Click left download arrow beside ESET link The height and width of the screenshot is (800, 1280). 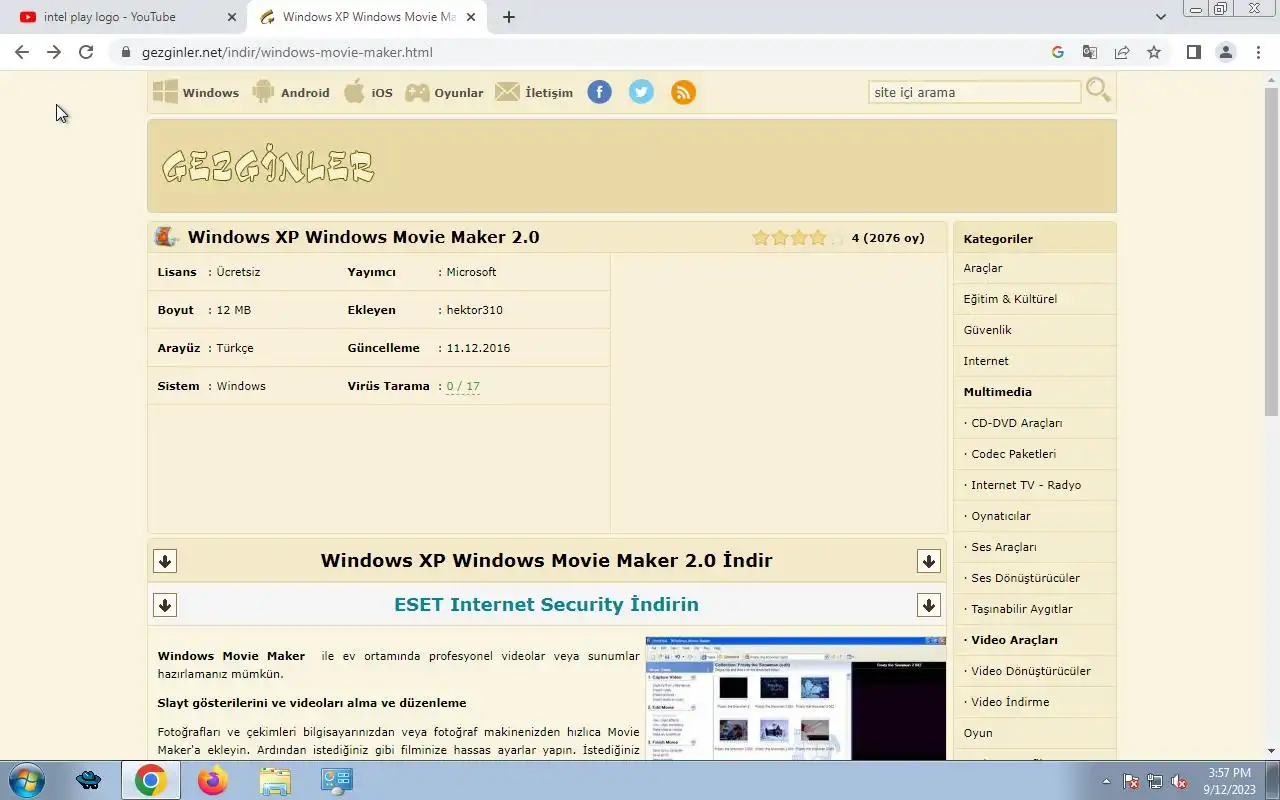pos(165,605)
